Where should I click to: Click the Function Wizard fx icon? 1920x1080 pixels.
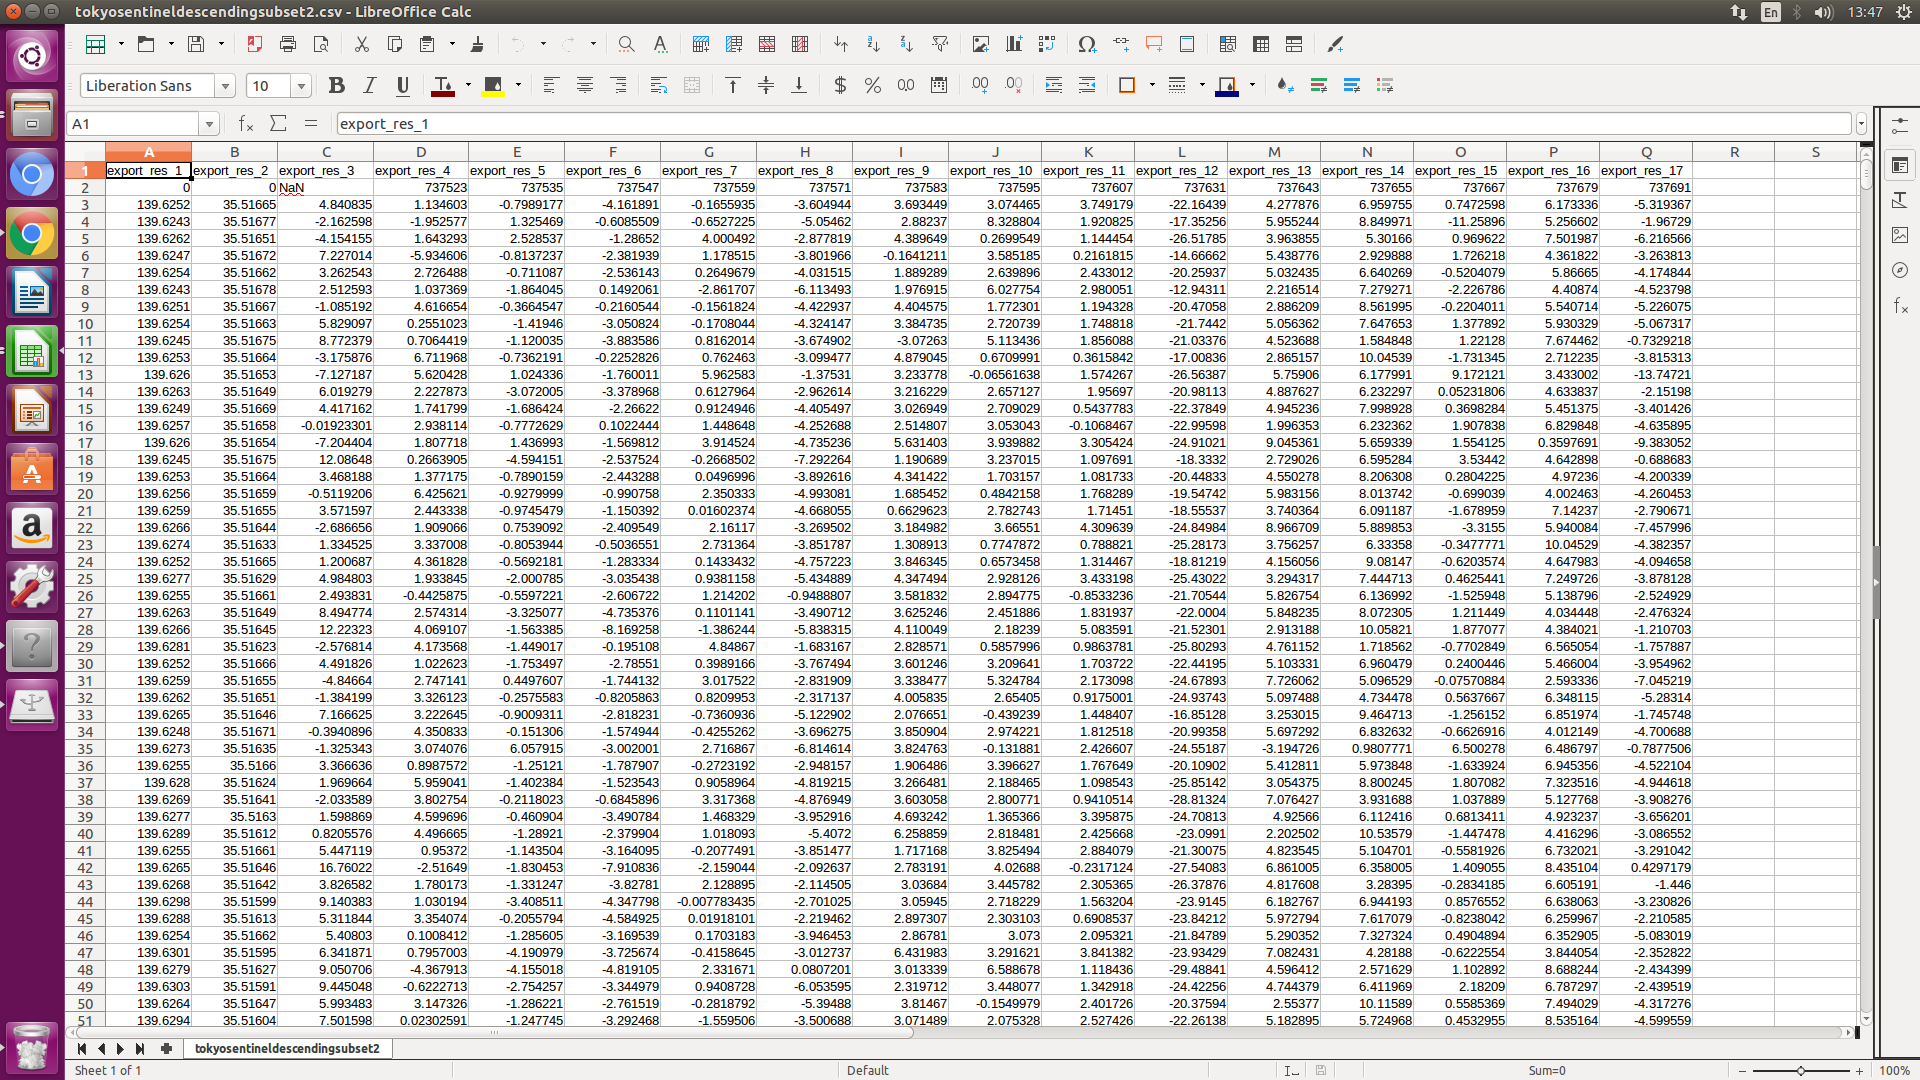(x=245, y=124)
